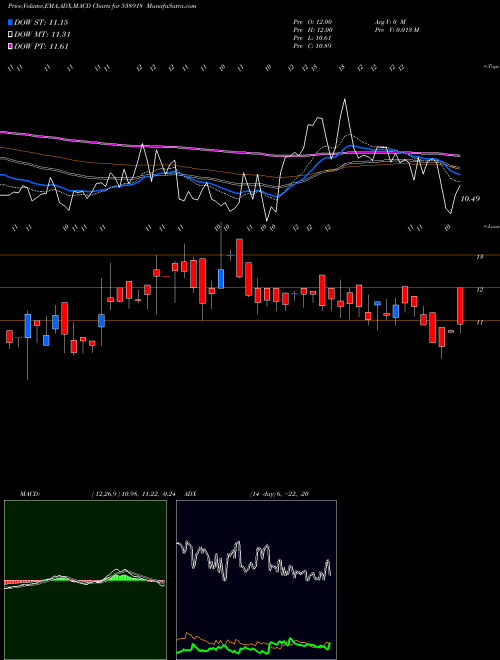Click the 'Pre L: 10.61' value
Screen dimensions: 500x660
point(313,38)
